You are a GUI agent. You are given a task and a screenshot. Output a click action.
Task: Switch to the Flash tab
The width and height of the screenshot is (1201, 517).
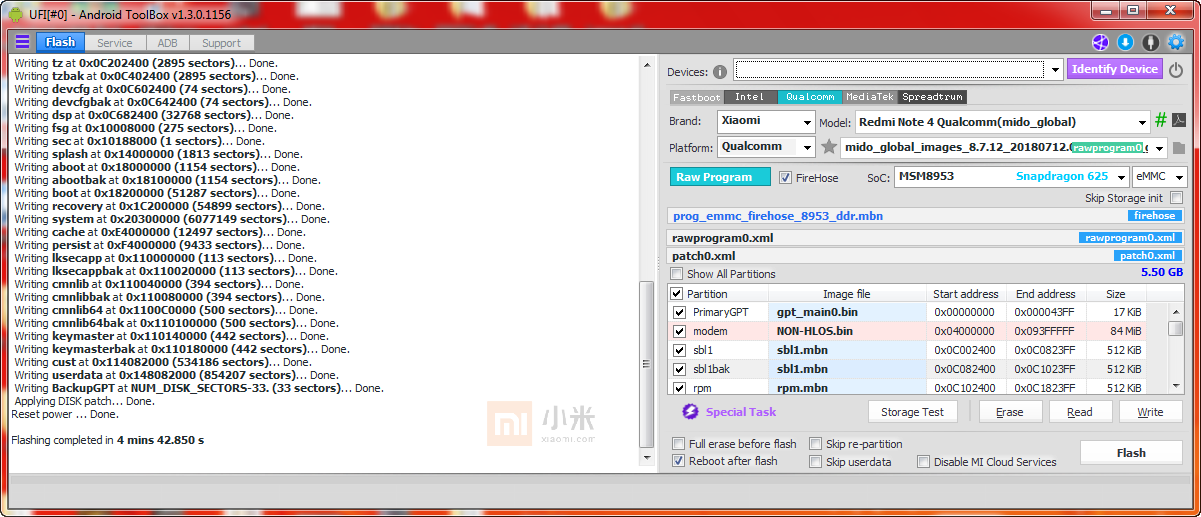pos(60,42)
